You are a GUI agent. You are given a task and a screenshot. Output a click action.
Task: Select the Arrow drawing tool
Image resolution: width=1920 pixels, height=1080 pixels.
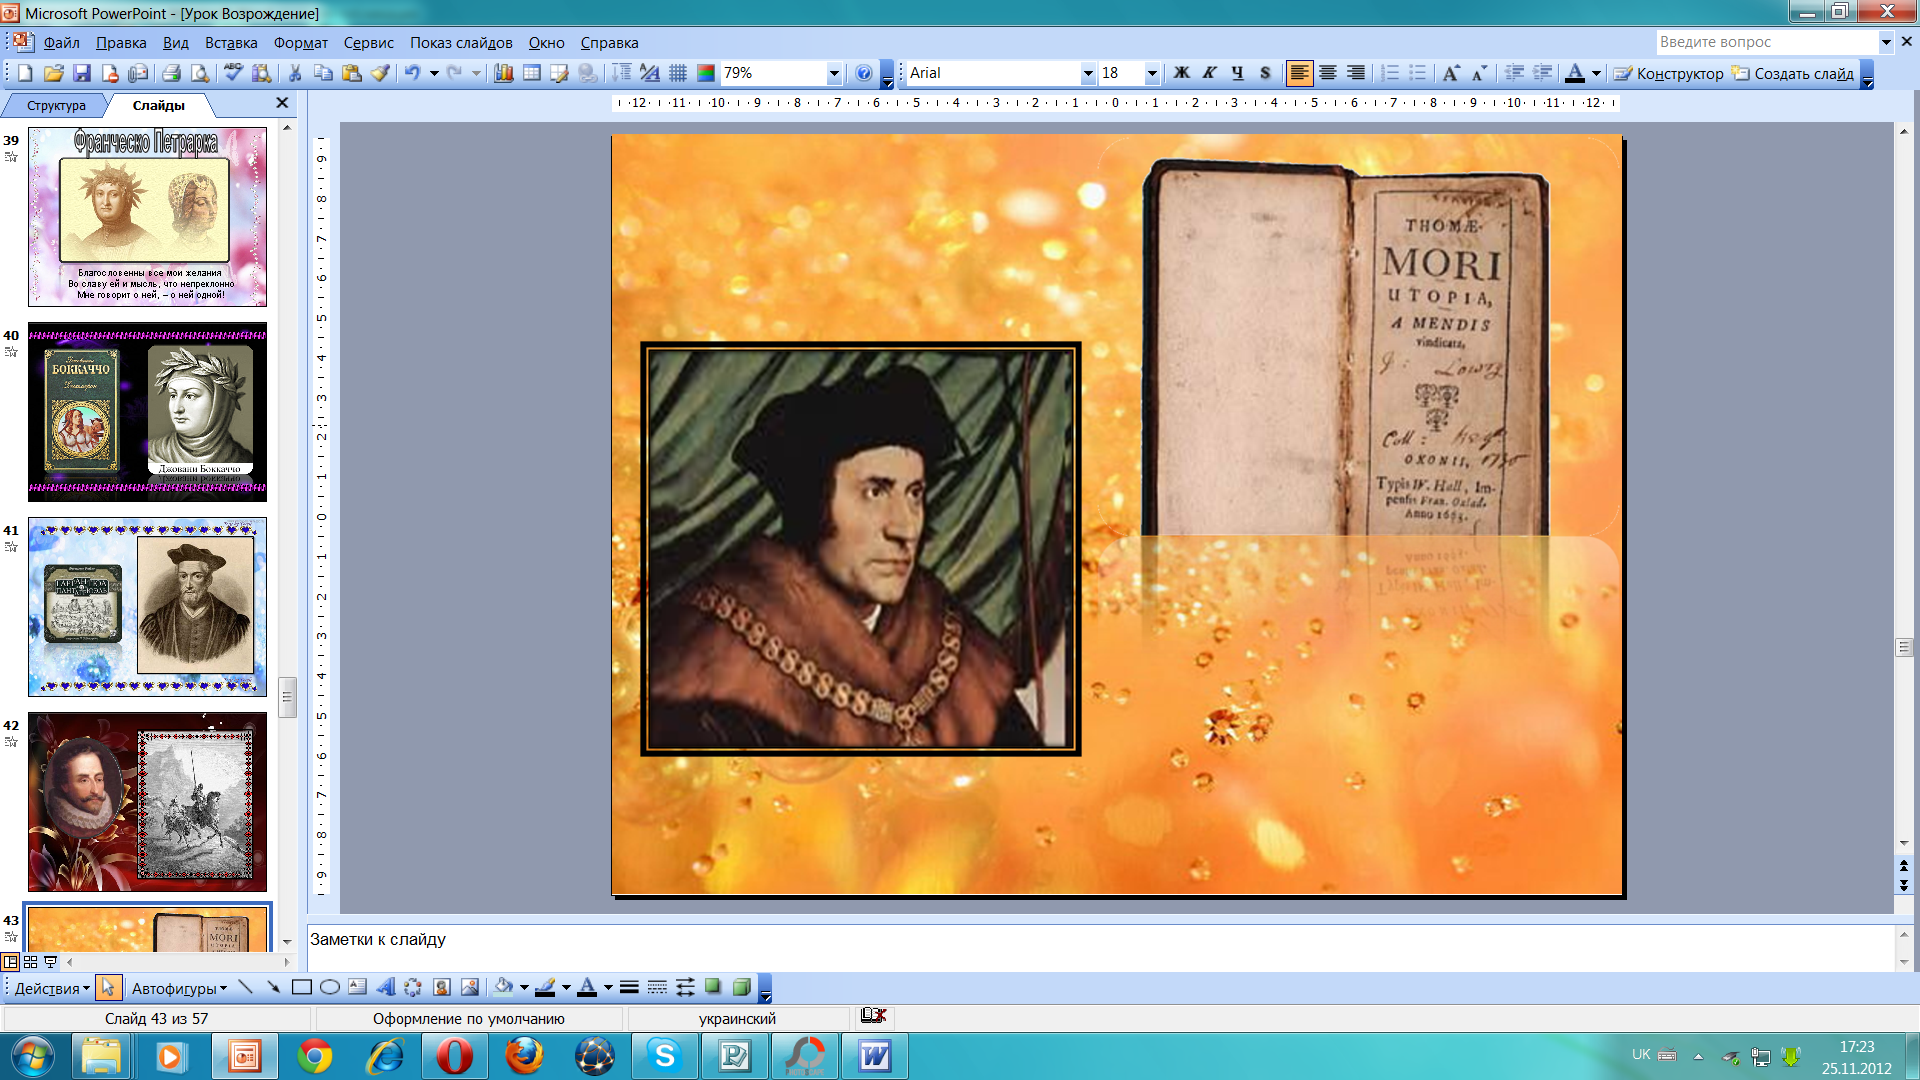pyautogui.click(x=273, y=988)
